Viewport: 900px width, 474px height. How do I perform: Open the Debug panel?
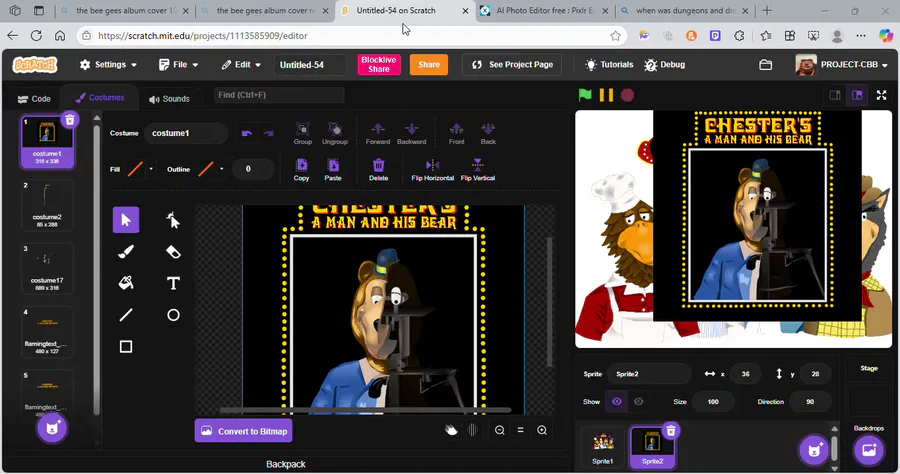[665, 65]
